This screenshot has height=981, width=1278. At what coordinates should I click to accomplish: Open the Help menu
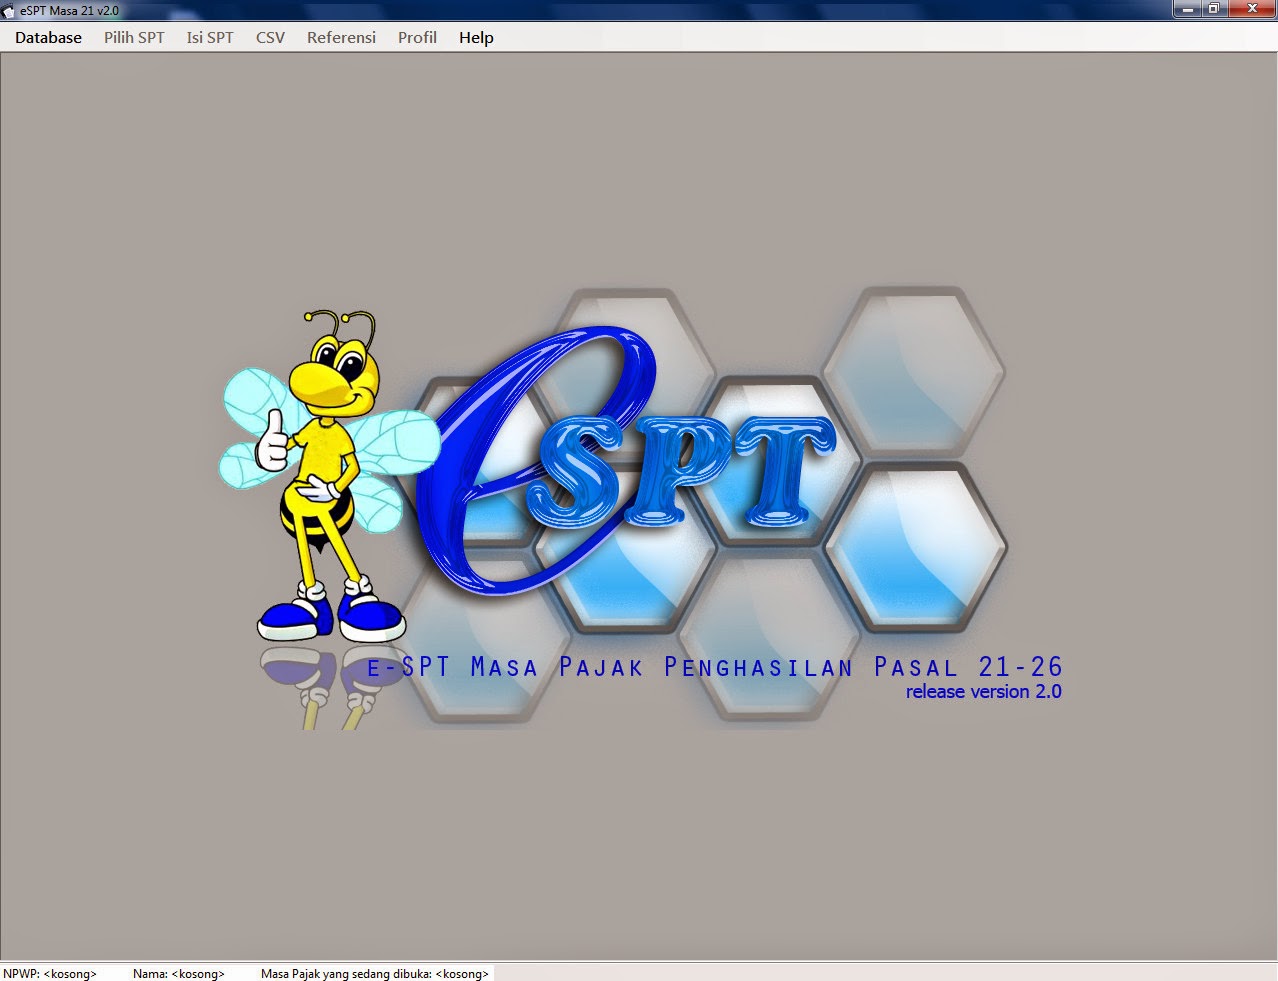click(476, 37)
